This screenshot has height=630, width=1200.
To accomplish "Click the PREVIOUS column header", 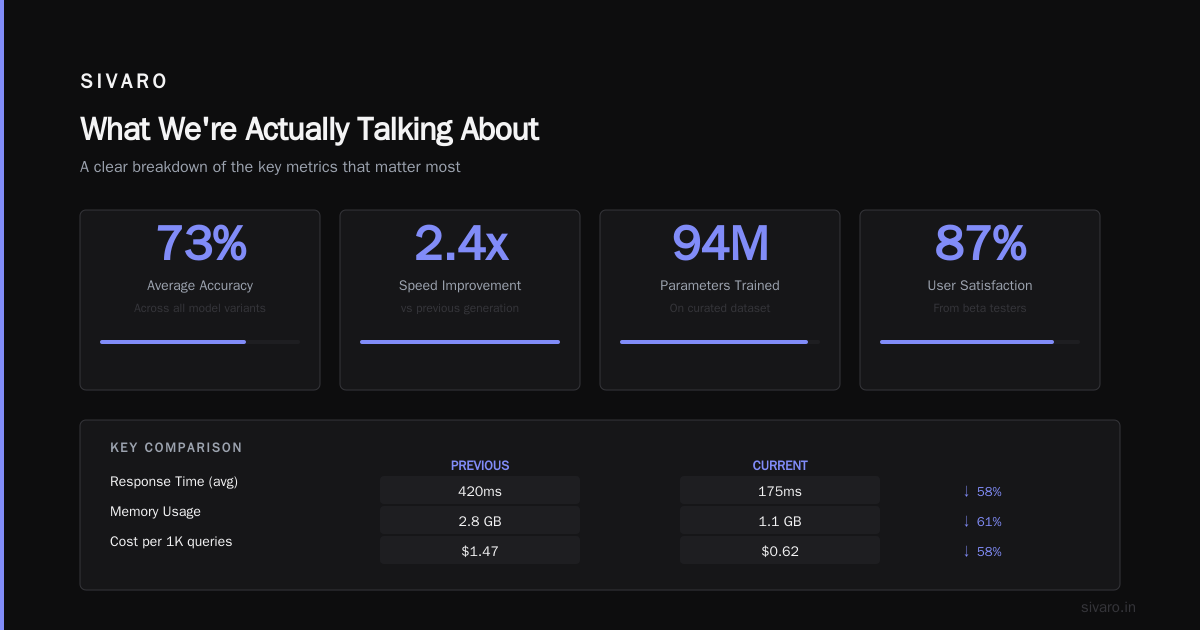I will [x=480, y=466].
